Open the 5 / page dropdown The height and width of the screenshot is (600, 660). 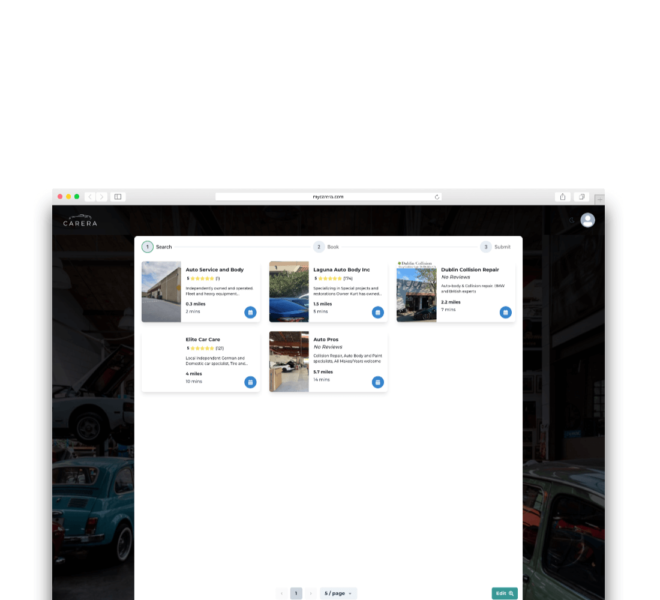pyautogui.click(x=338, y=593)
